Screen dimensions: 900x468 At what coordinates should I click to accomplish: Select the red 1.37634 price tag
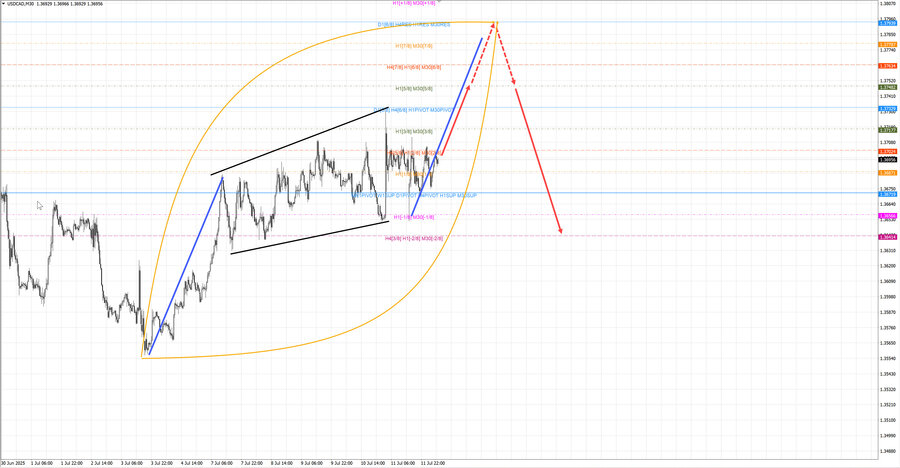click(x=888, y=66)
